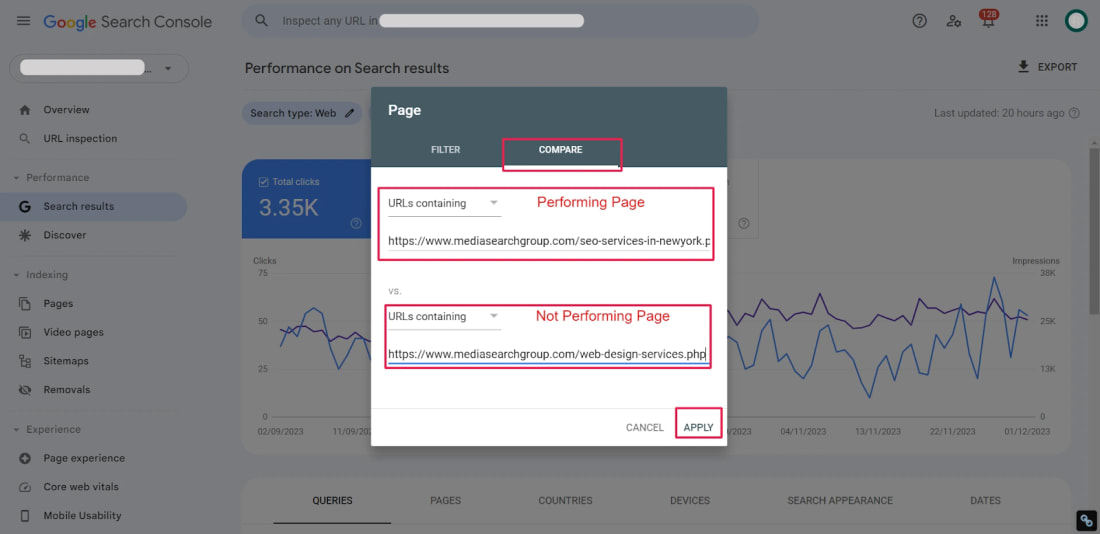This screenshot has width=1100, height=534.
Task: Click the Google Search Console logo
Action: click(128, 22)
